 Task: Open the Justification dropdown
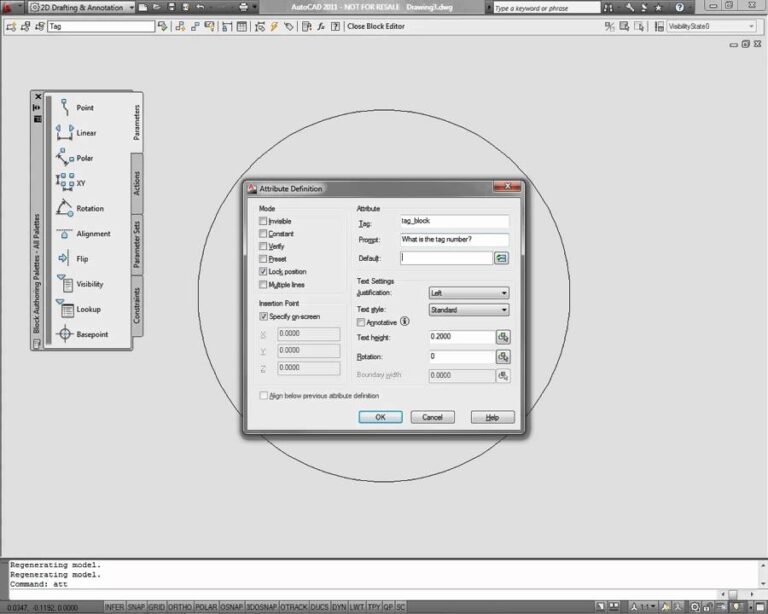pyautogui.click(x=469, y=293)
